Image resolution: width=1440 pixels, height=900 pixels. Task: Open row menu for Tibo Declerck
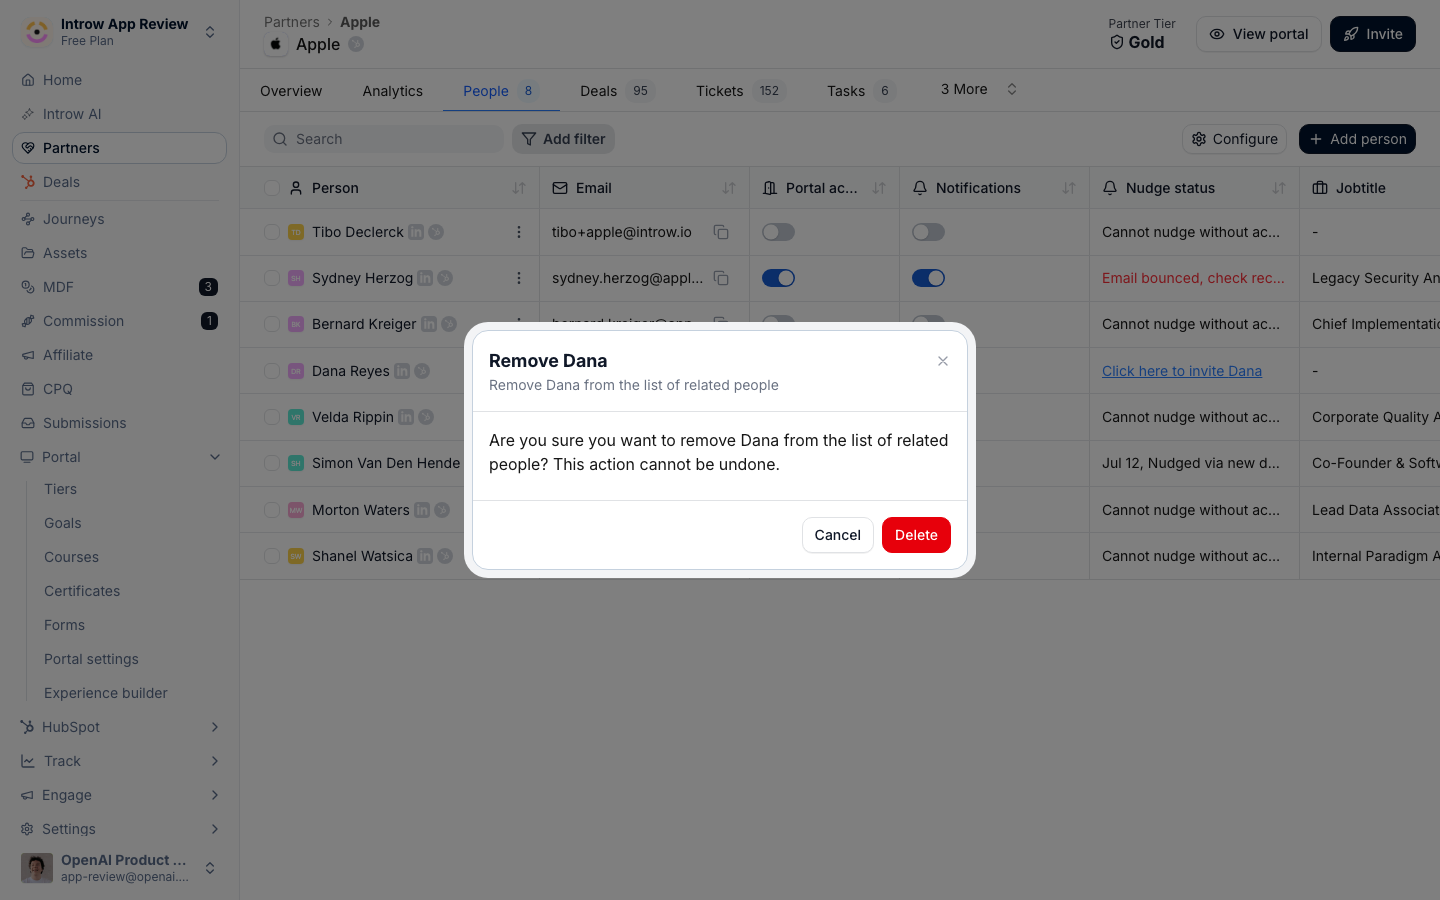[518, 232]
